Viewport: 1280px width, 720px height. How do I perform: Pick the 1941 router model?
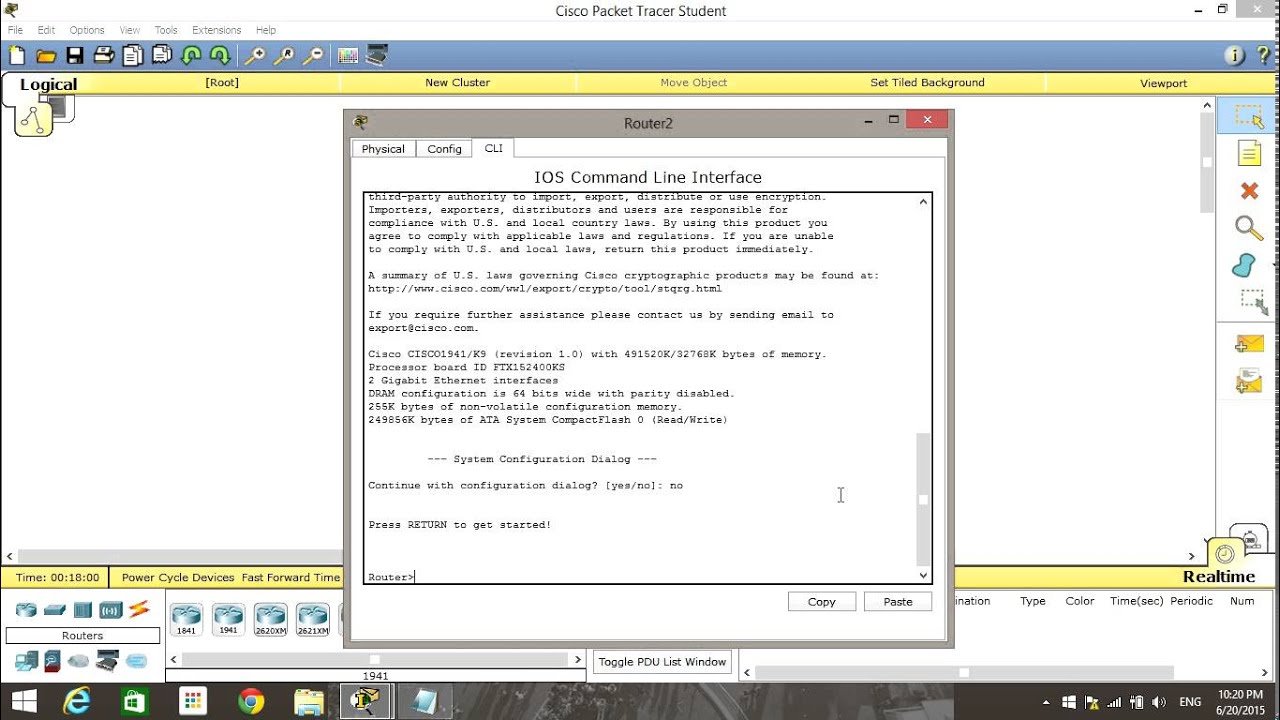click(228, 620)
